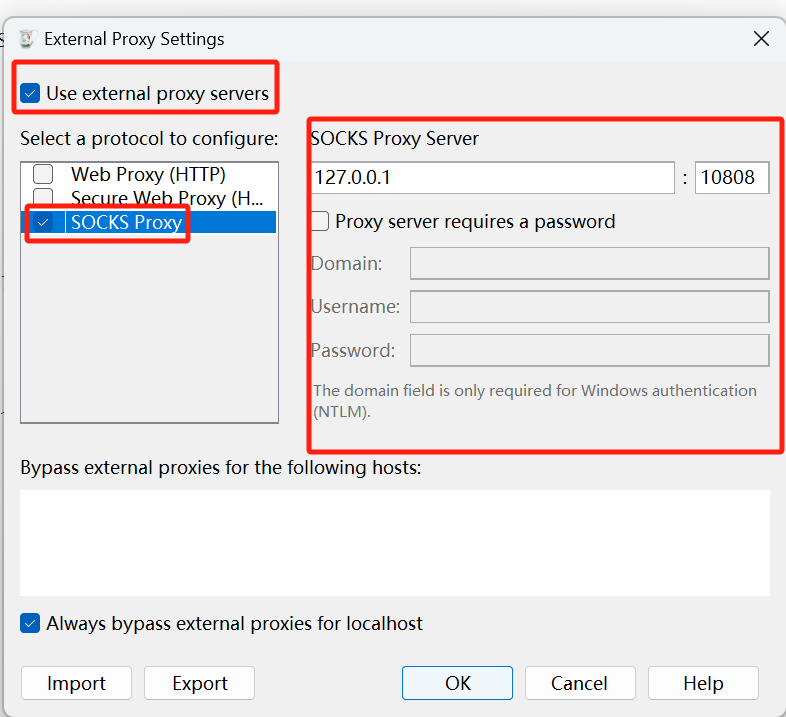Click the Username input field
This screenshot has width=786, height=717.
tap(589, 307)
